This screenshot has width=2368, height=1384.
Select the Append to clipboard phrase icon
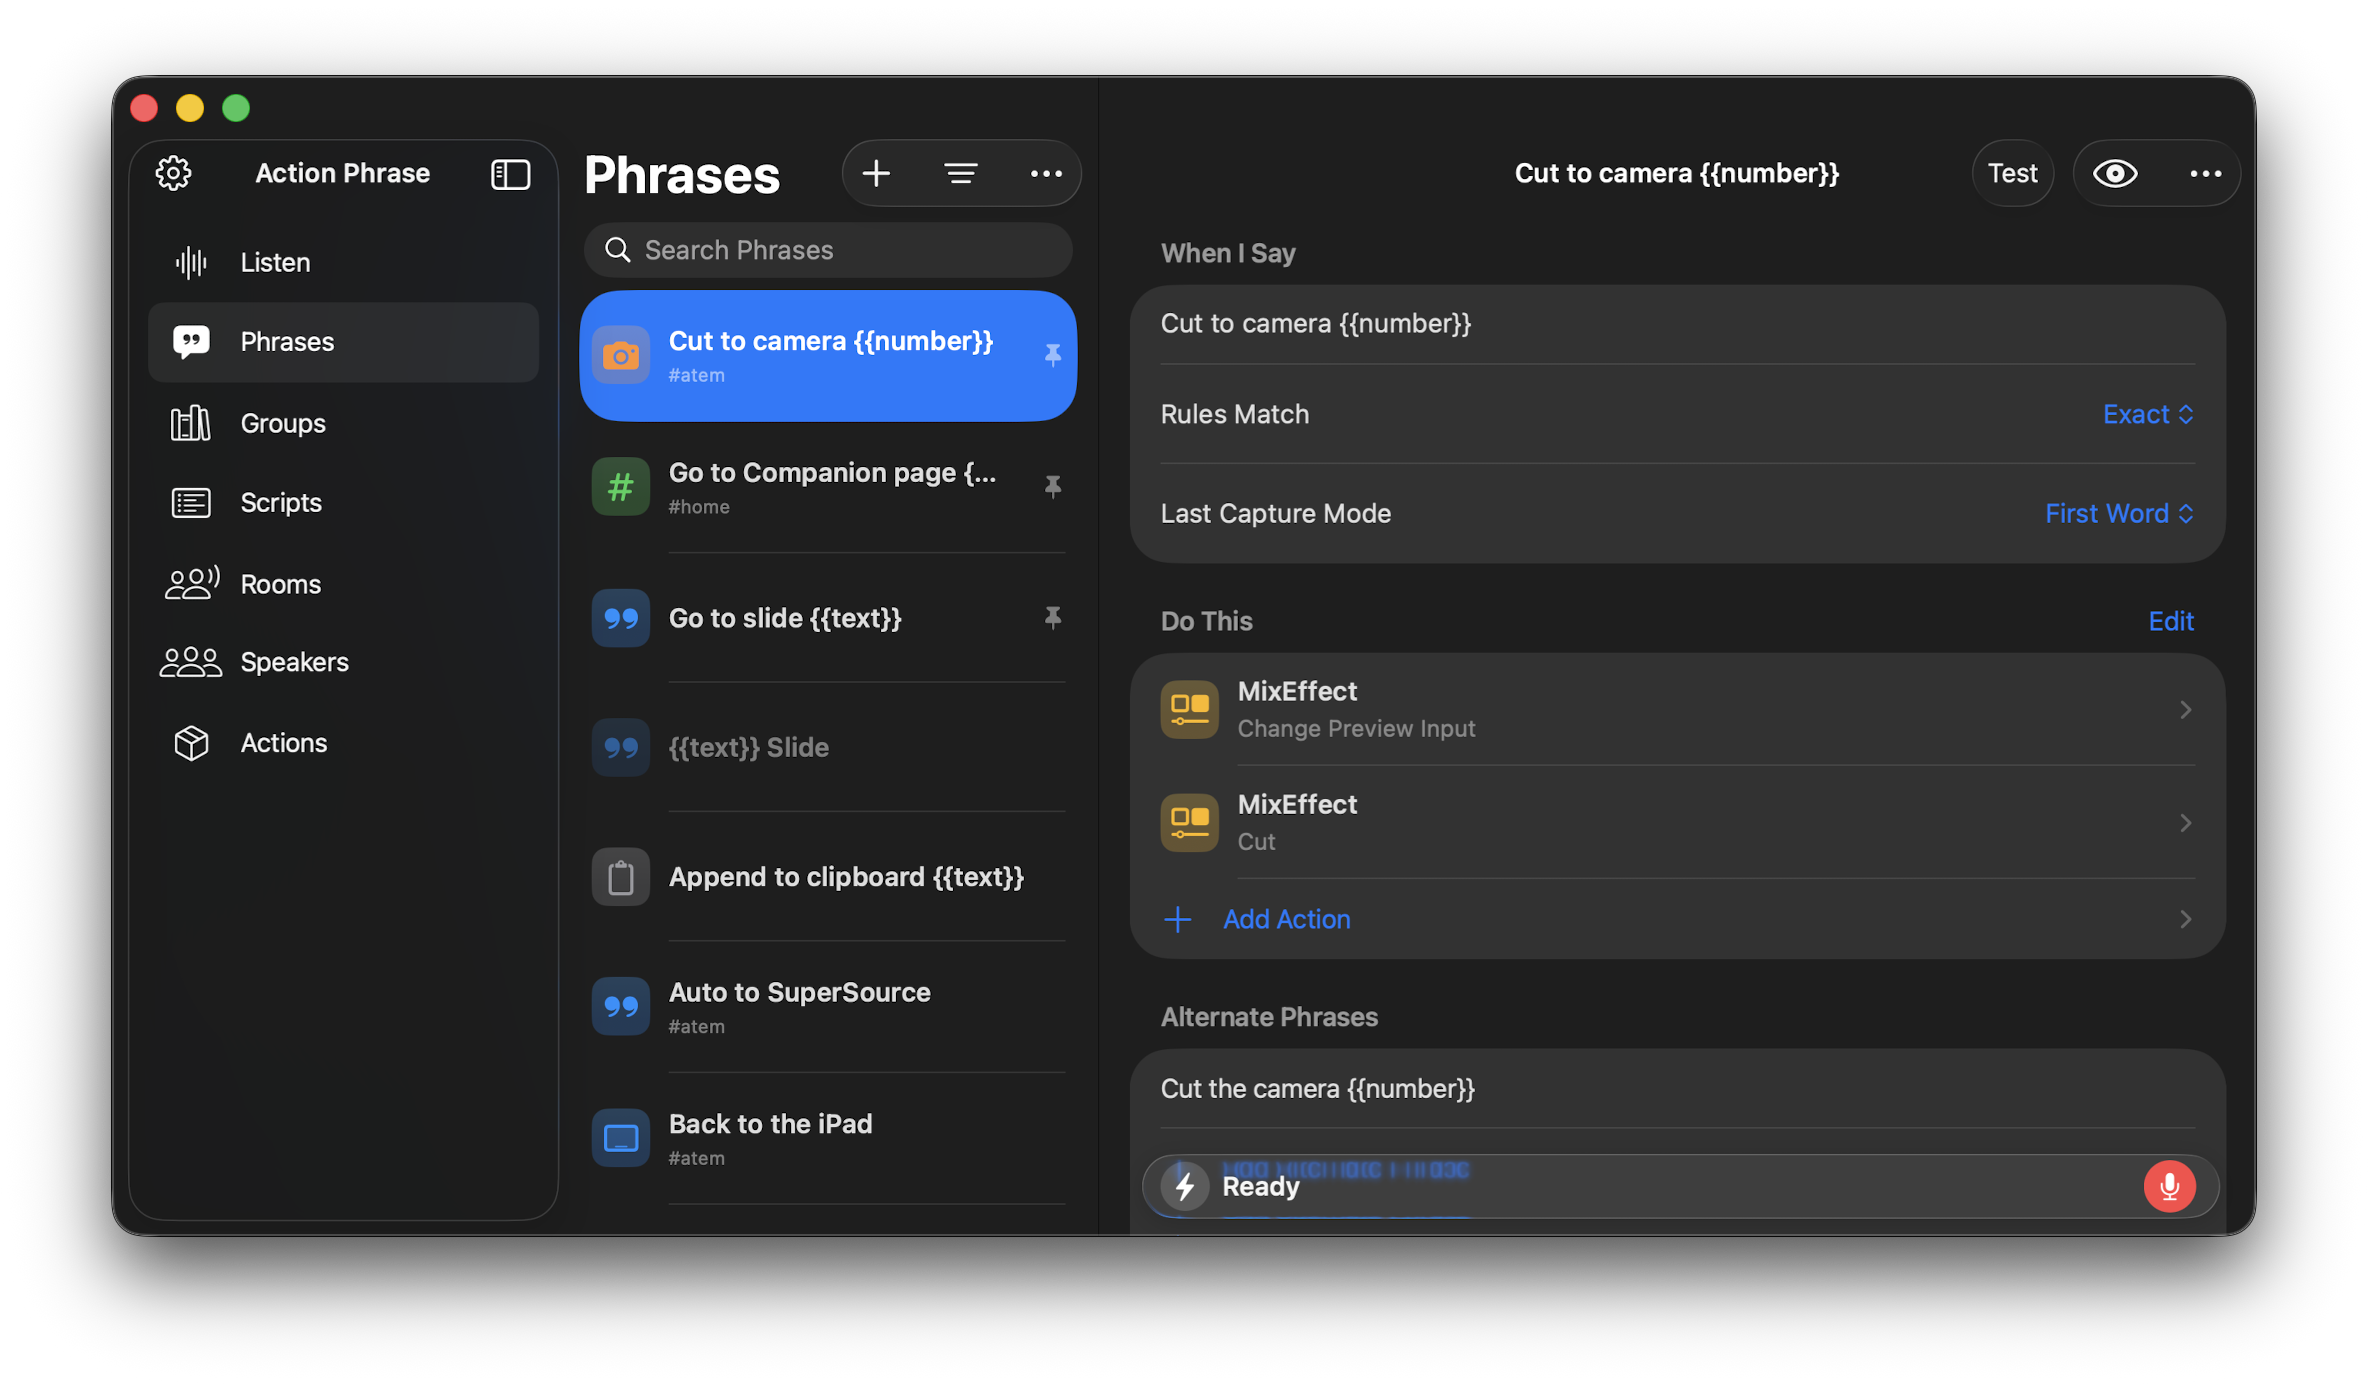pyautogui.click(x=620, y=877)
